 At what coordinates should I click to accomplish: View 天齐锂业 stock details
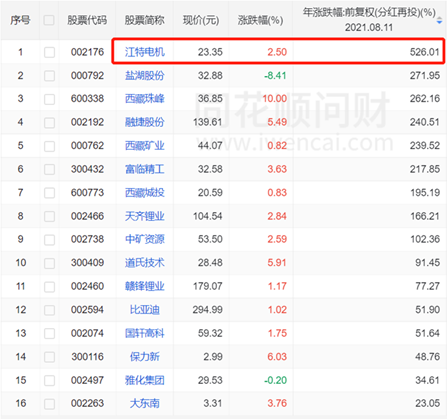pyautogui.click(x=145, y=216)
